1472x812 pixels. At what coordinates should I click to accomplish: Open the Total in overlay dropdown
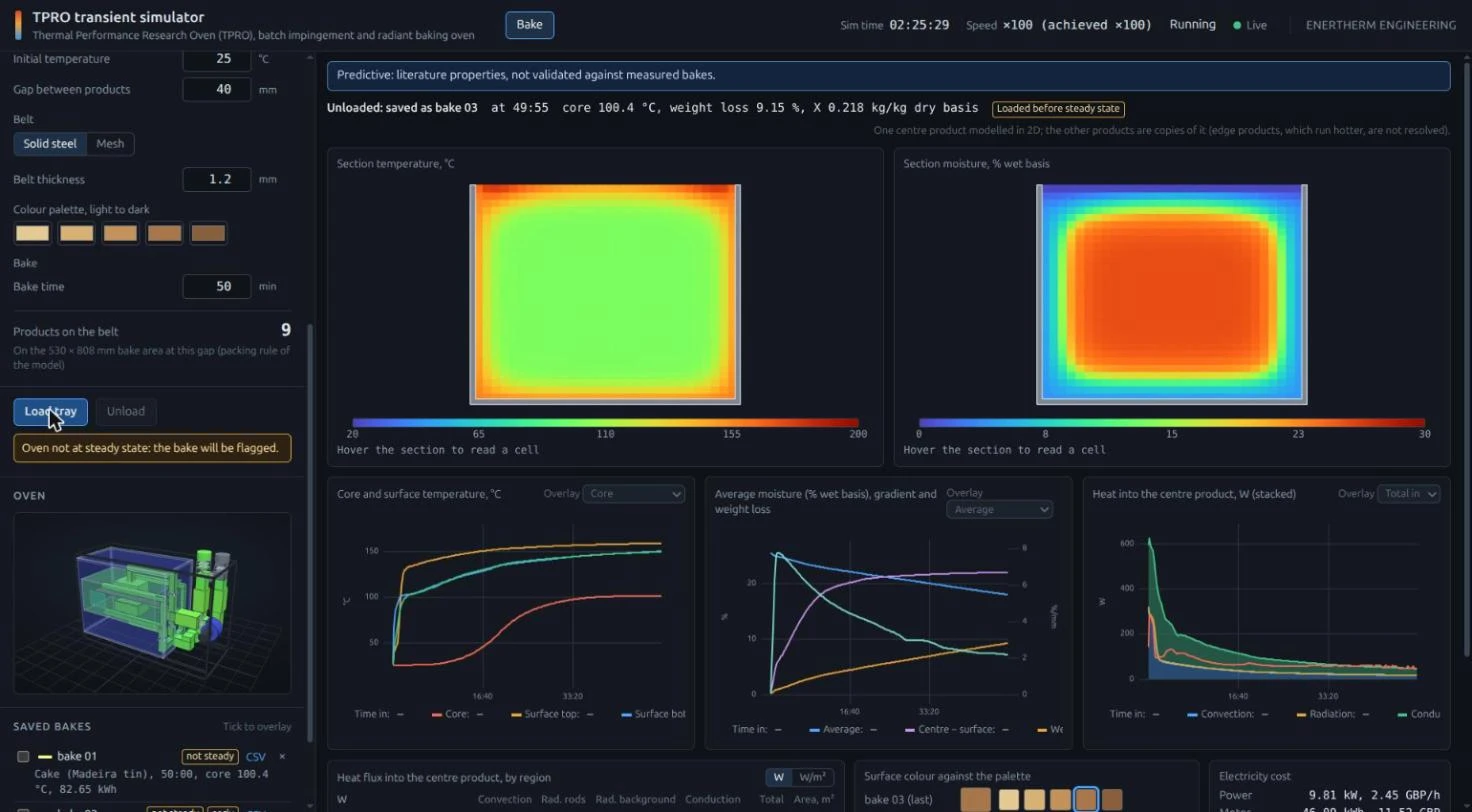[x=1408, y=494]
